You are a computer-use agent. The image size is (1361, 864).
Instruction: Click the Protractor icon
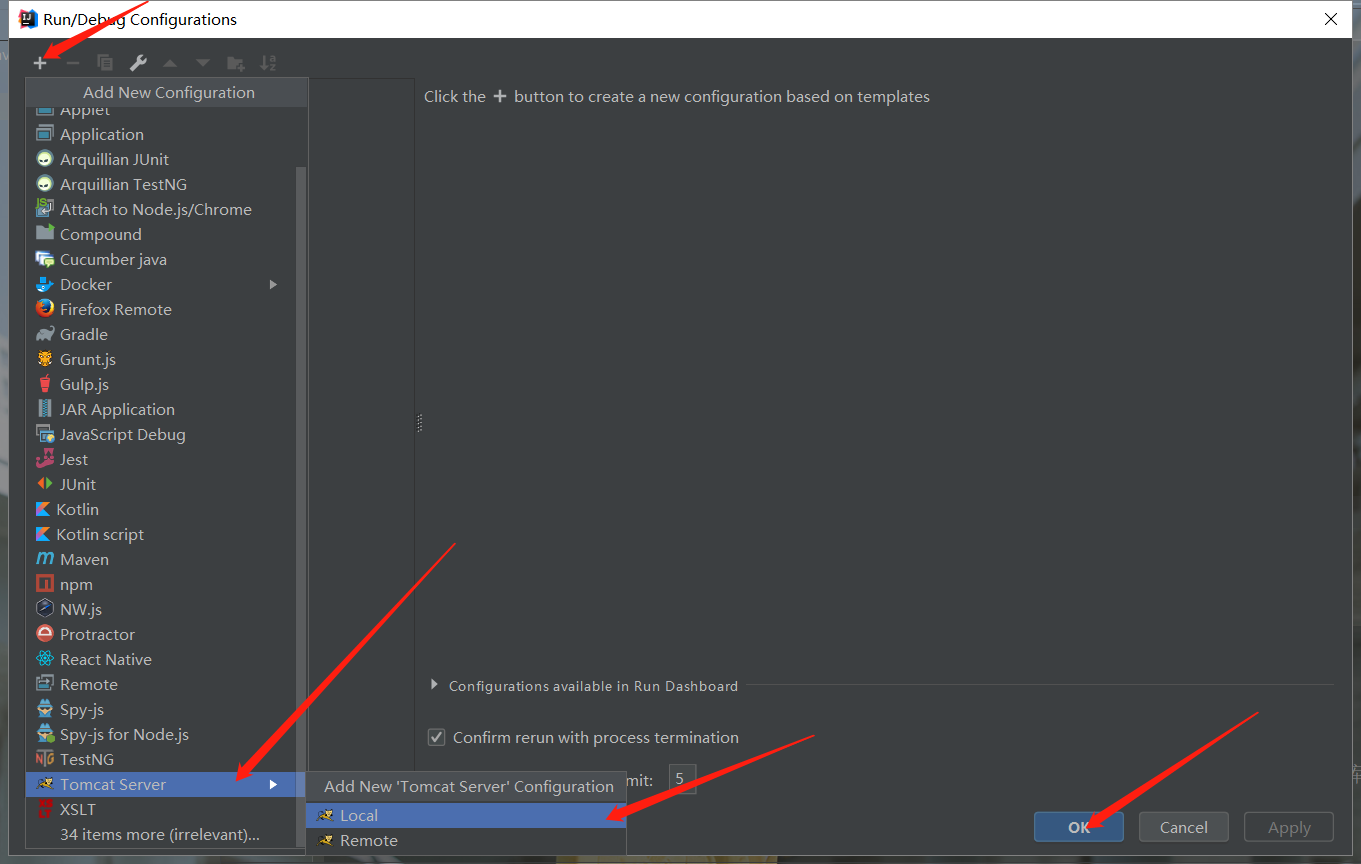(44, 634)
